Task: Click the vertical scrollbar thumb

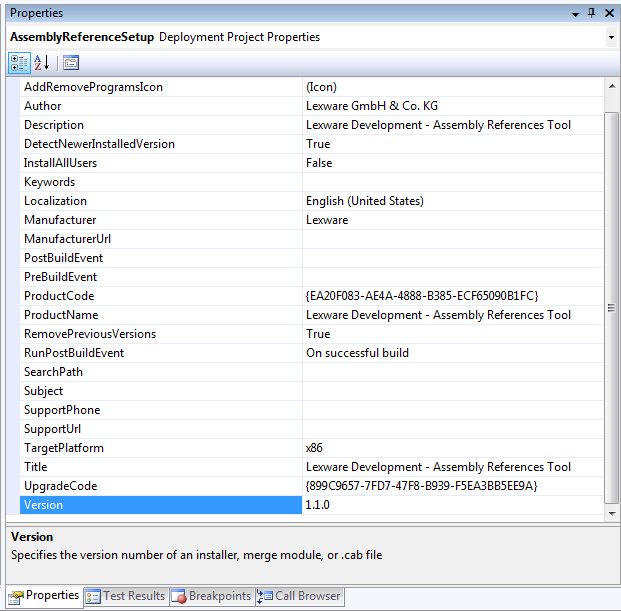Action: pos(612,308)
